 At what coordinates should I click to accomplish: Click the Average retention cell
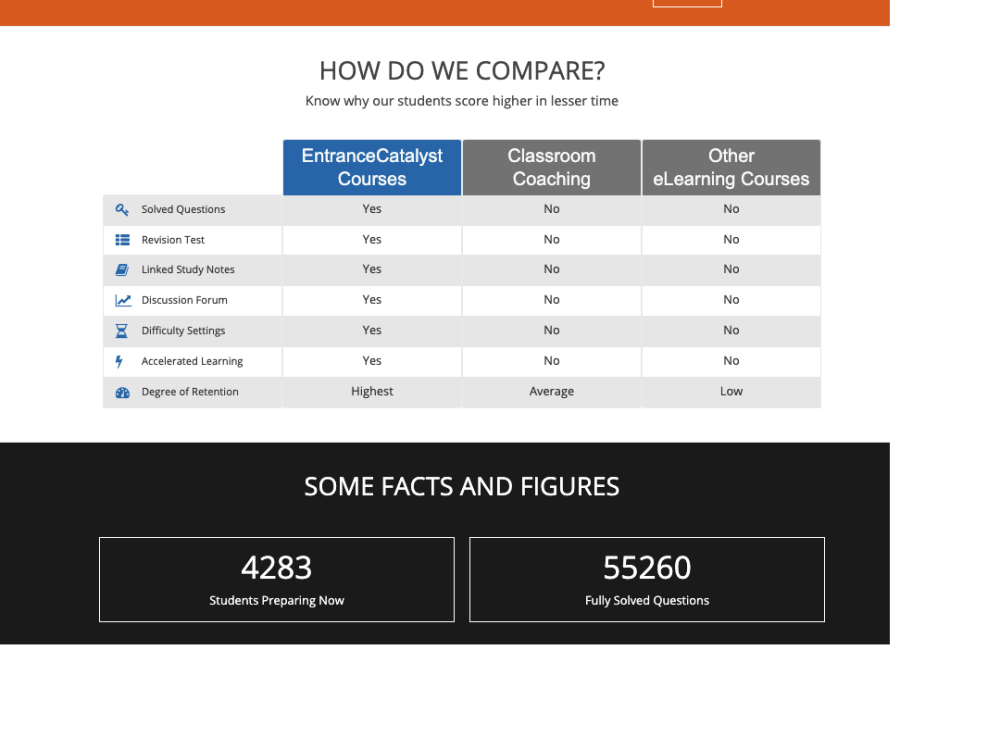[552, 392]
